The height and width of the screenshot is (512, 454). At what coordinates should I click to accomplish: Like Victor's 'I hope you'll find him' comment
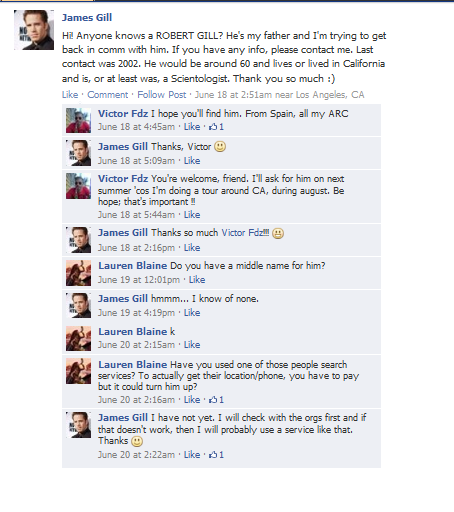[x=192, y=127]
